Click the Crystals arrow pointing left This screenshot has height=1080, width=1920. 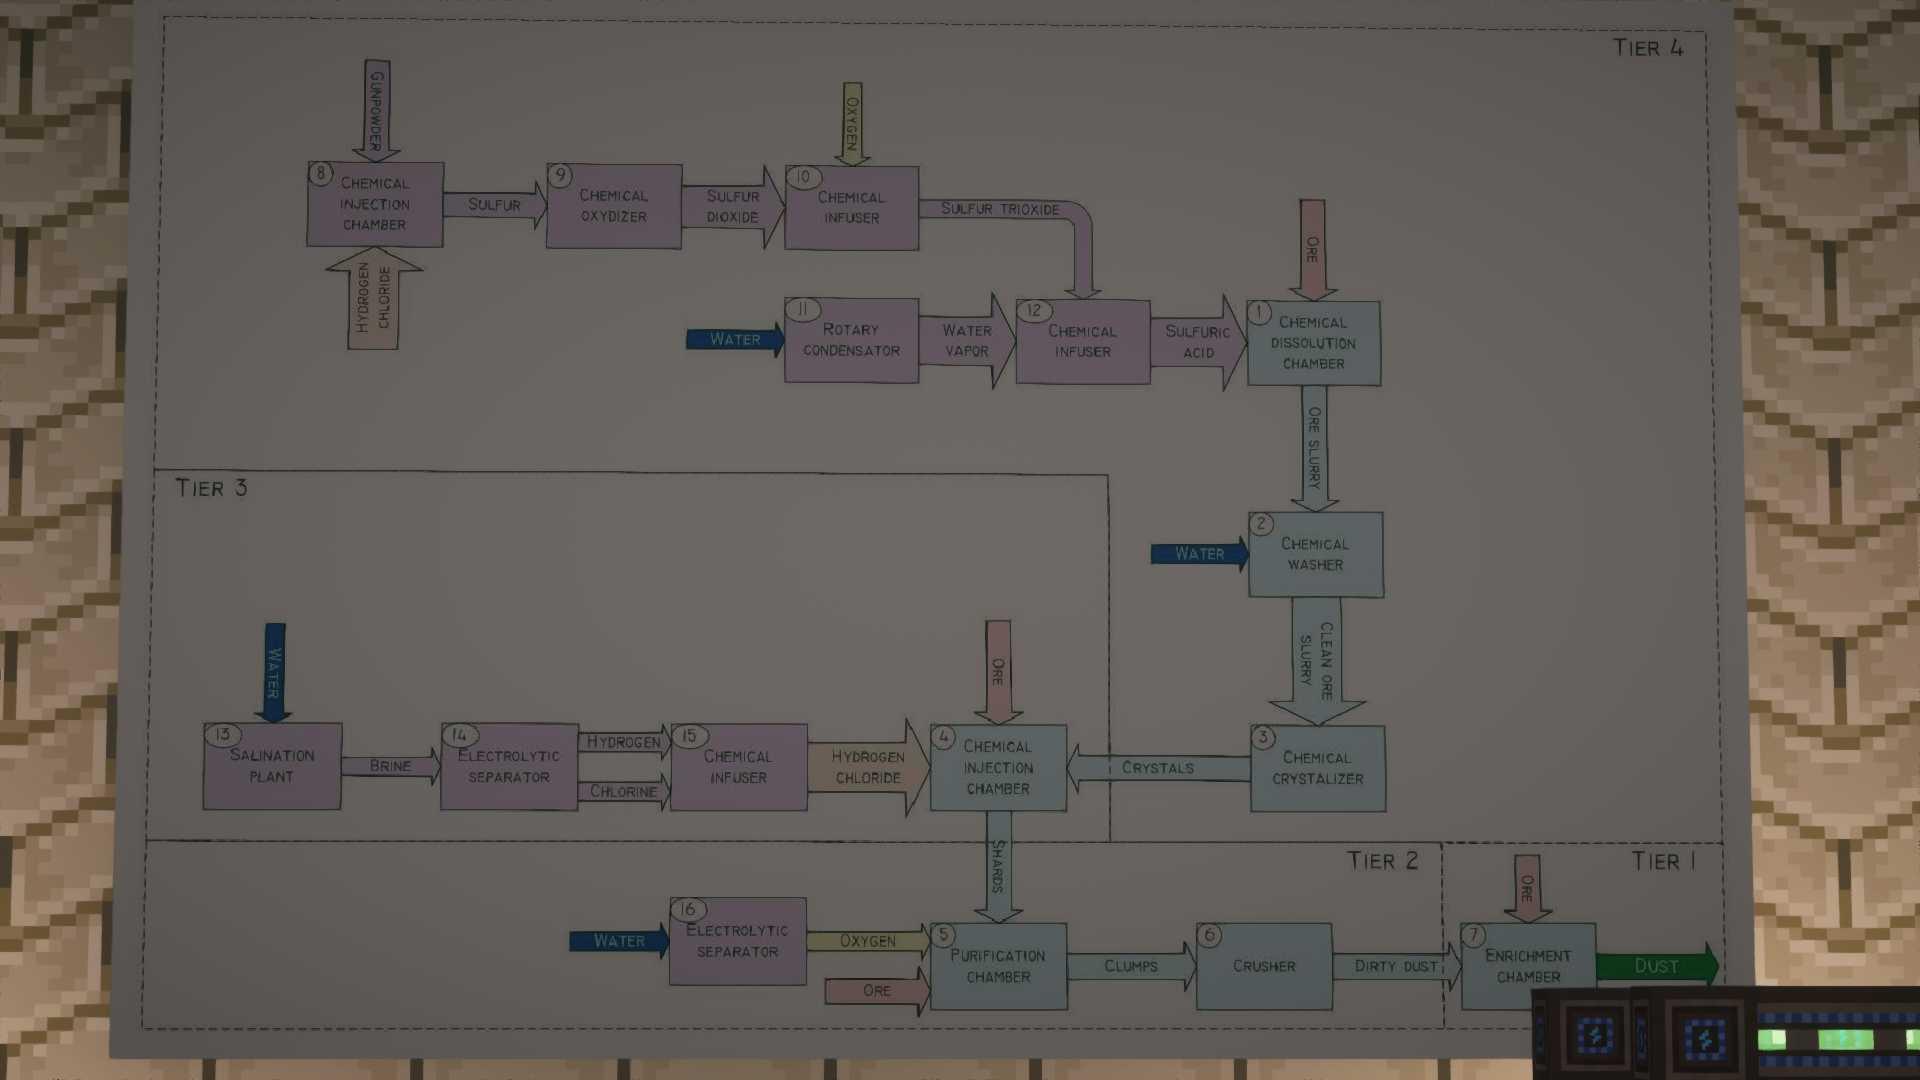point(1156,768)
